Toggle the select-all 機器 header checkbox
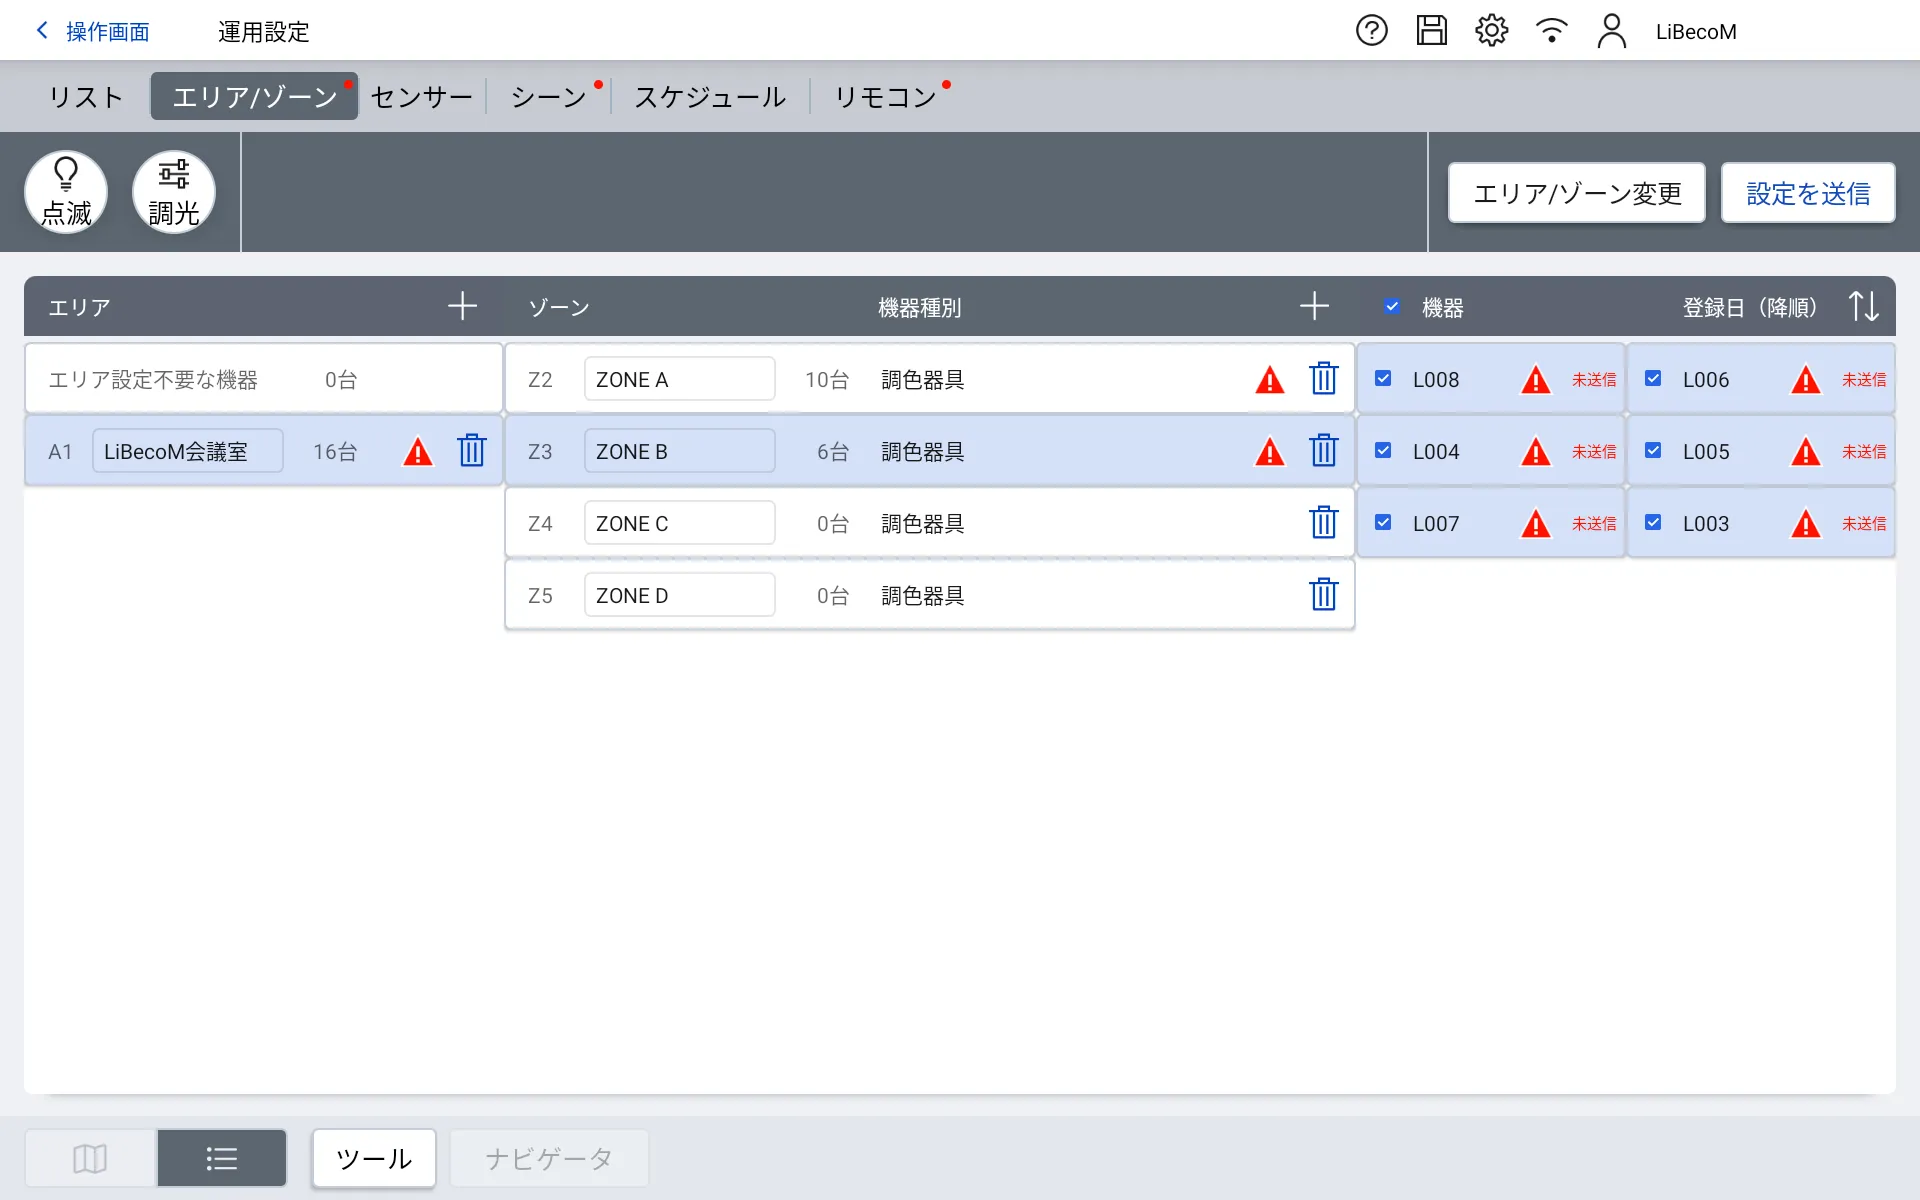Image resolution: width=1920 pixels, height=1200 pixels. pos(1392,307)
